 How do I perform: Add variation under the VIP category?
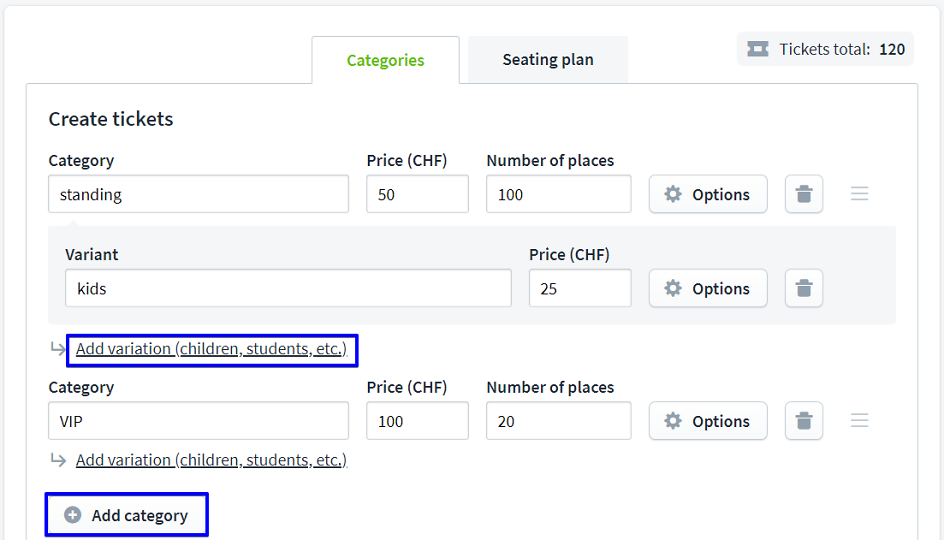pyautogui.click(x=211, y=460)
